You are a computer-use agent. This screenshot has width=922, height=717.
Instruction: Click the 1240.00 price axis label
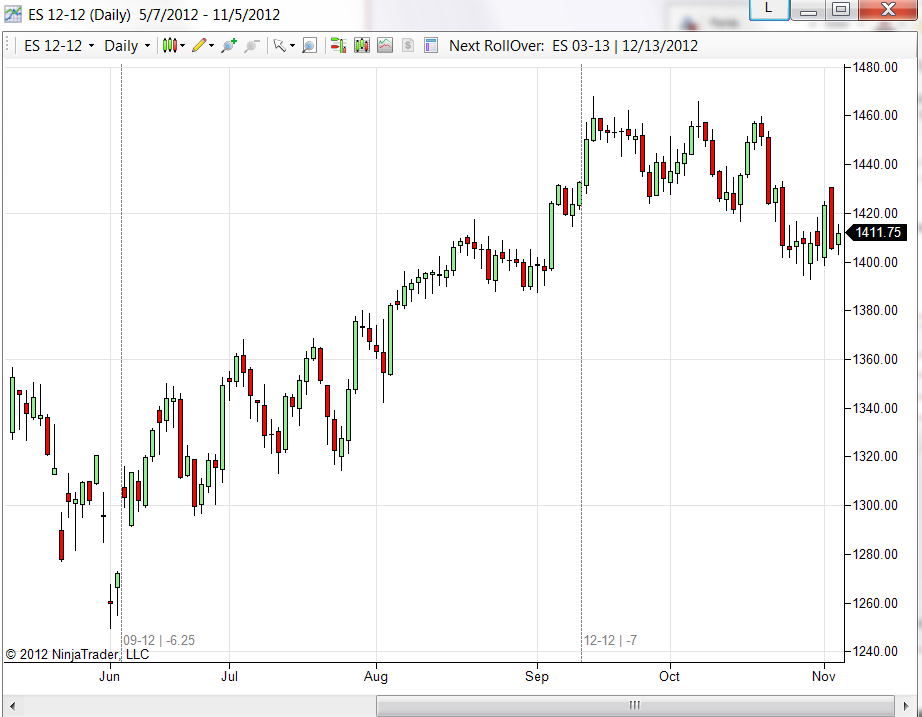[x=875, y=652]
